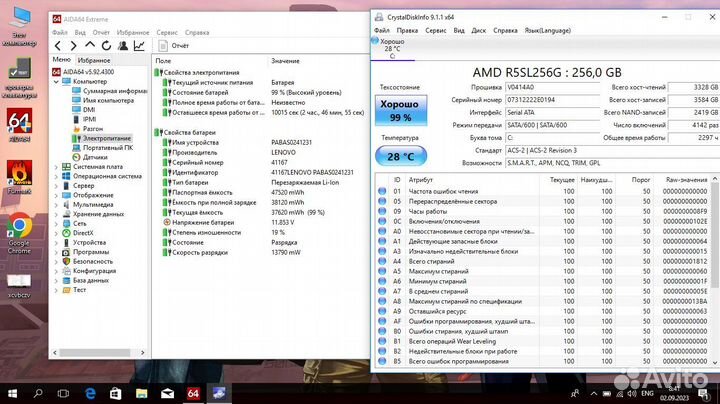Image resolution: width=720 pixels, height=404 pixels.
Task: Click AIDA64 up-level arrow icon
Action: click(90, 45)
